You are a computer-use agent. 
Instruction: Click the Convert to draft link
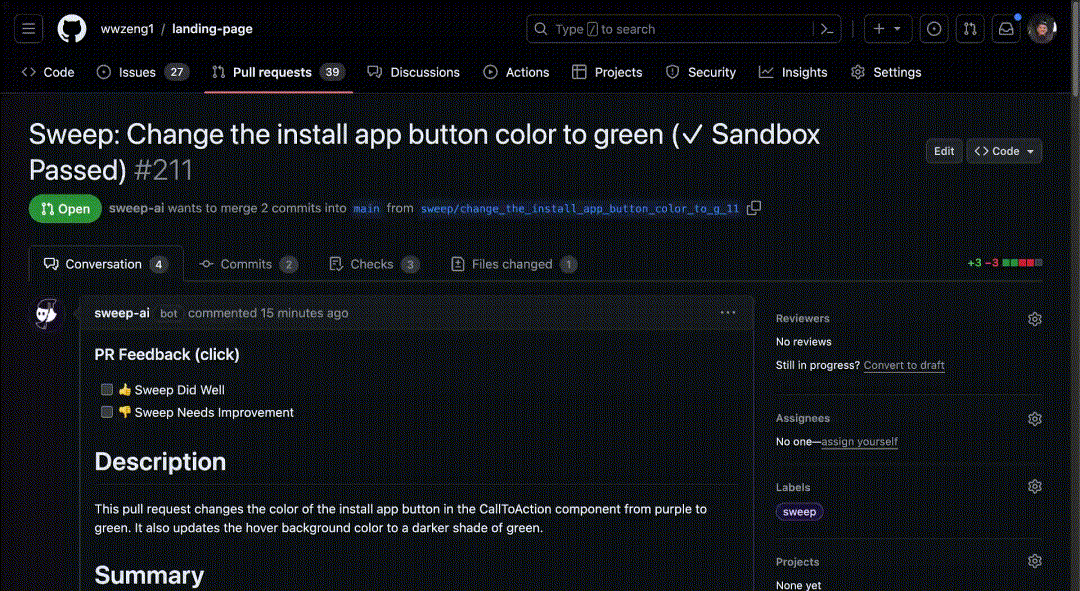tap(904, 365)
